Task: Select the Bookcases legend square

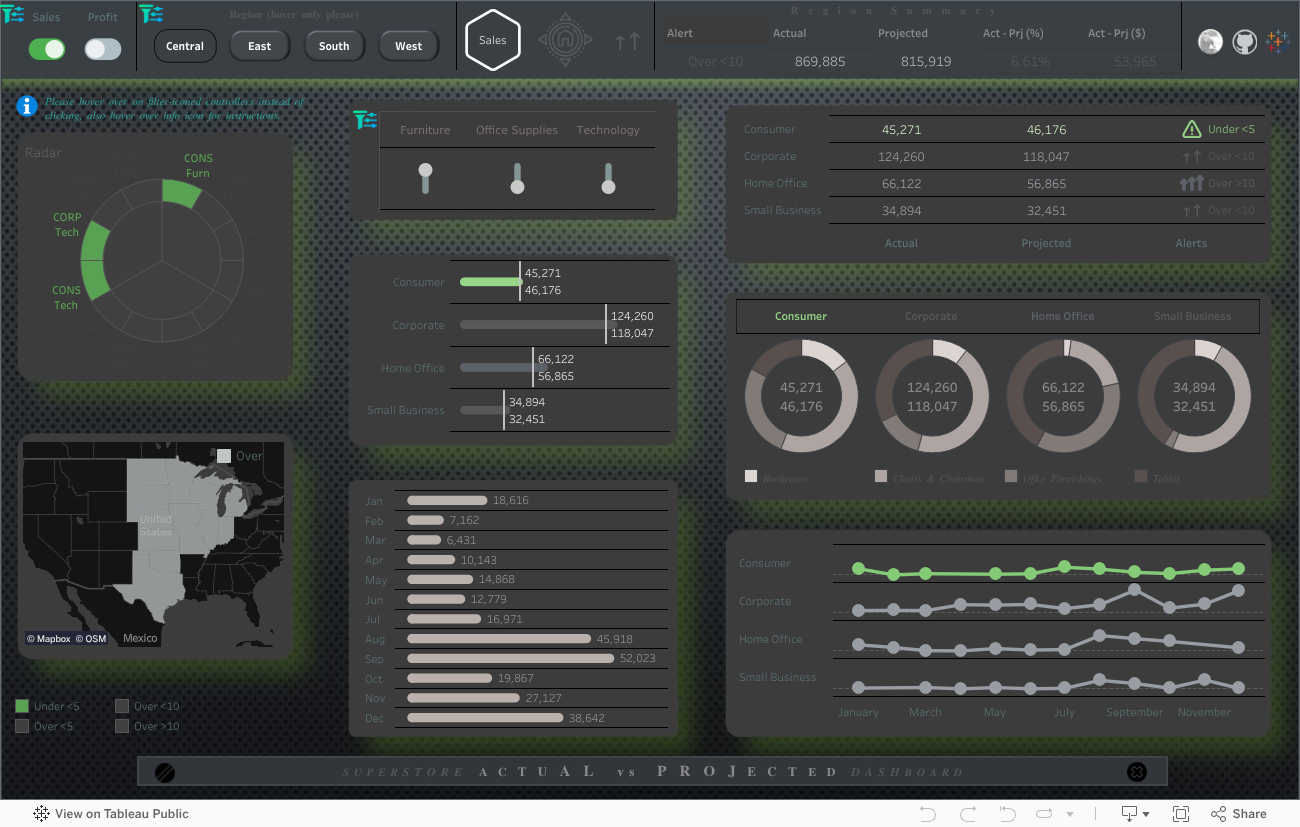Action: [x=751, y=477]
